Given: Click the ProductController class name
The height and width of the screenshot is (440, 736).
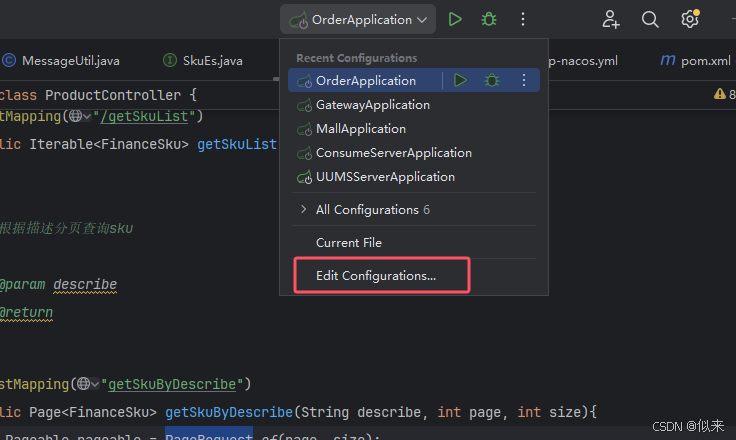Looking at the screenshot, I should click(113, 95).
